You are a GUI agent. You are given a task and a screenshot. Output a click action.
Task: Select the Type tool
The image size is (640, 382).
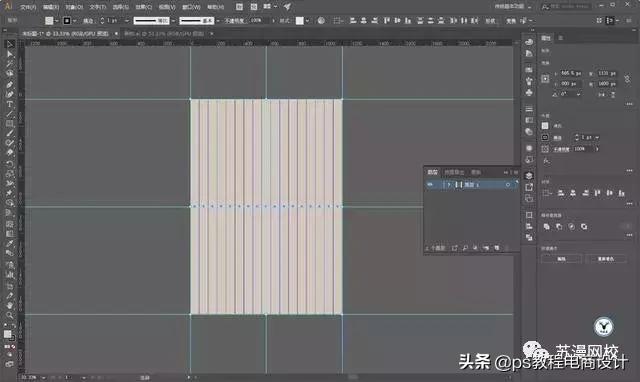tap(10, 104)
